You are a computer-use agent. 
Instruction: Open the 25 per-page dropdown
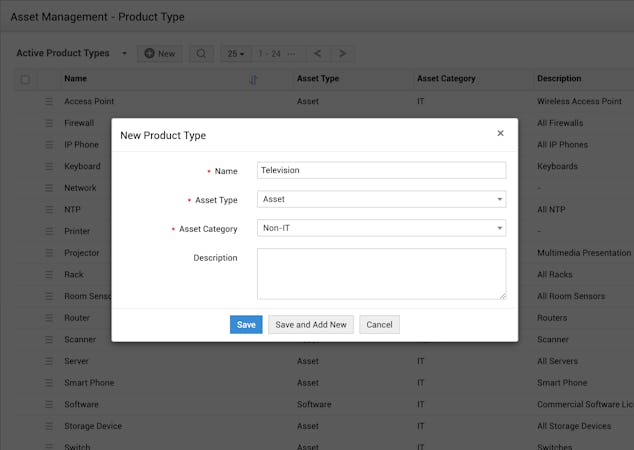(236, 53)
